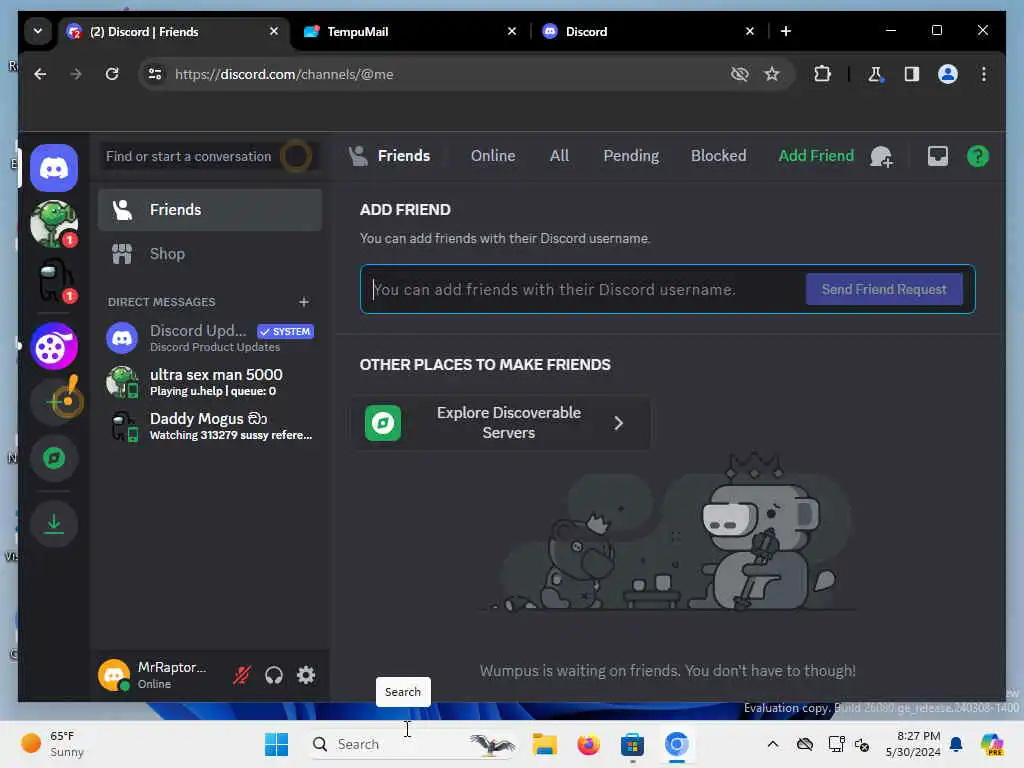Show hidden system tray icons
Viewport: 1024px width, 768px height.
pyautogui.click(x=773, y=744)
